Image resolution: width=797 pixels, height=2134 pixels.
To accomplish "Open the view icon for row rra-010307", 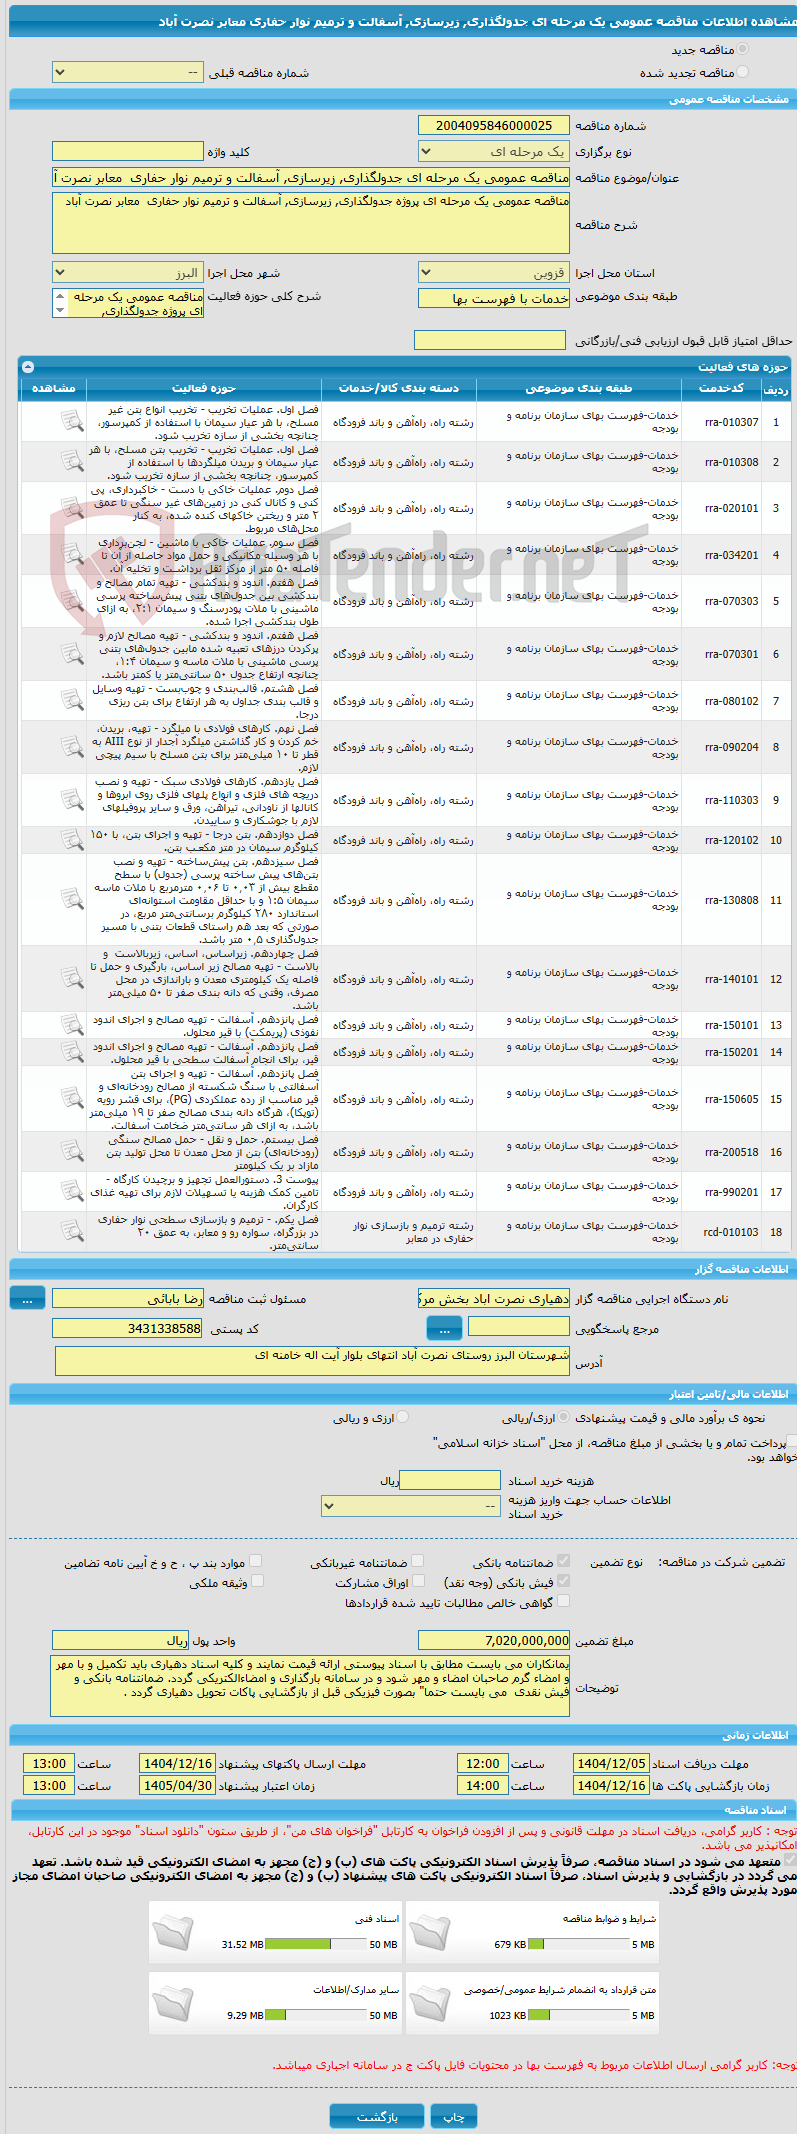I will [x=72, y=422].
